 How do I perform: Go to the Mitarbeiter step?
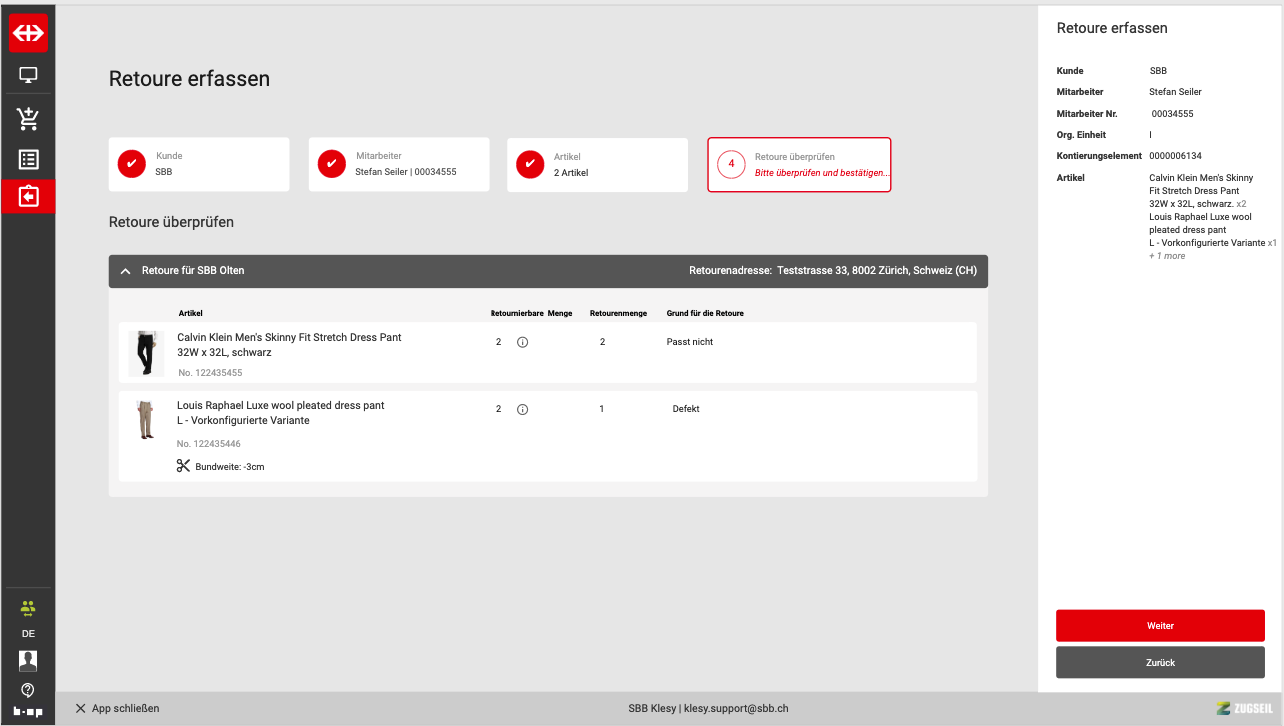tap(398, 164)
